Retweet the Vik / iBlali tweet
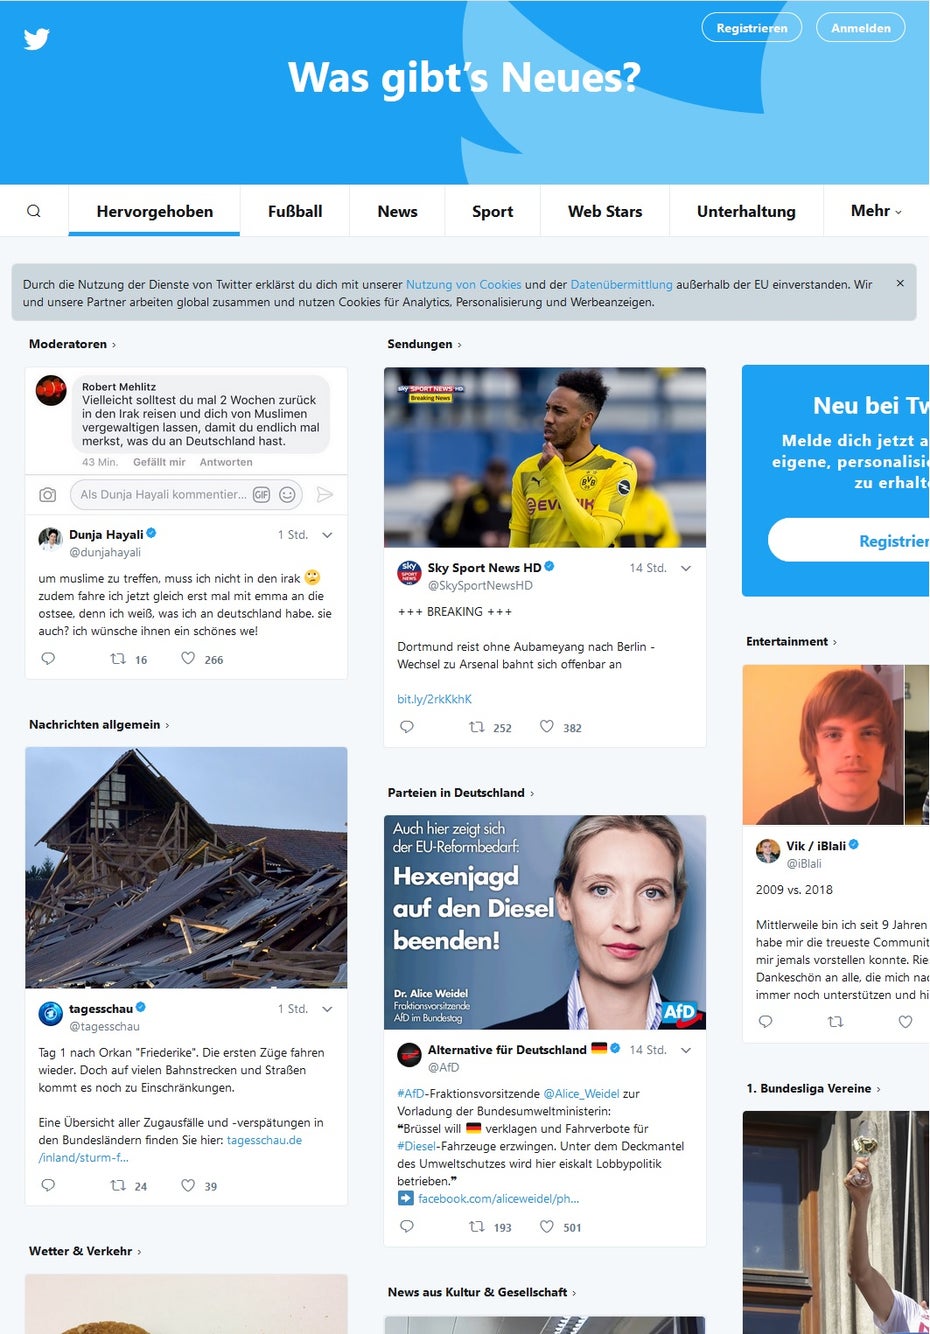This screenshot has width=930, height=1334. (836, 1022)
